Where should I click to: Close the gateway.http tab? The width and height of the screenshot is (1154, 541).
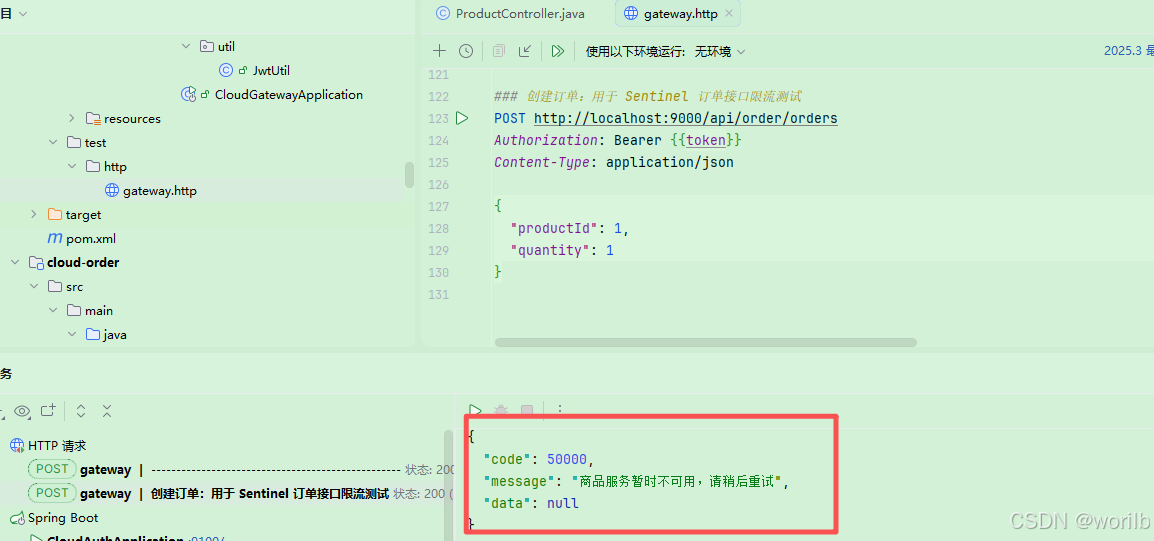click(729, 13)
